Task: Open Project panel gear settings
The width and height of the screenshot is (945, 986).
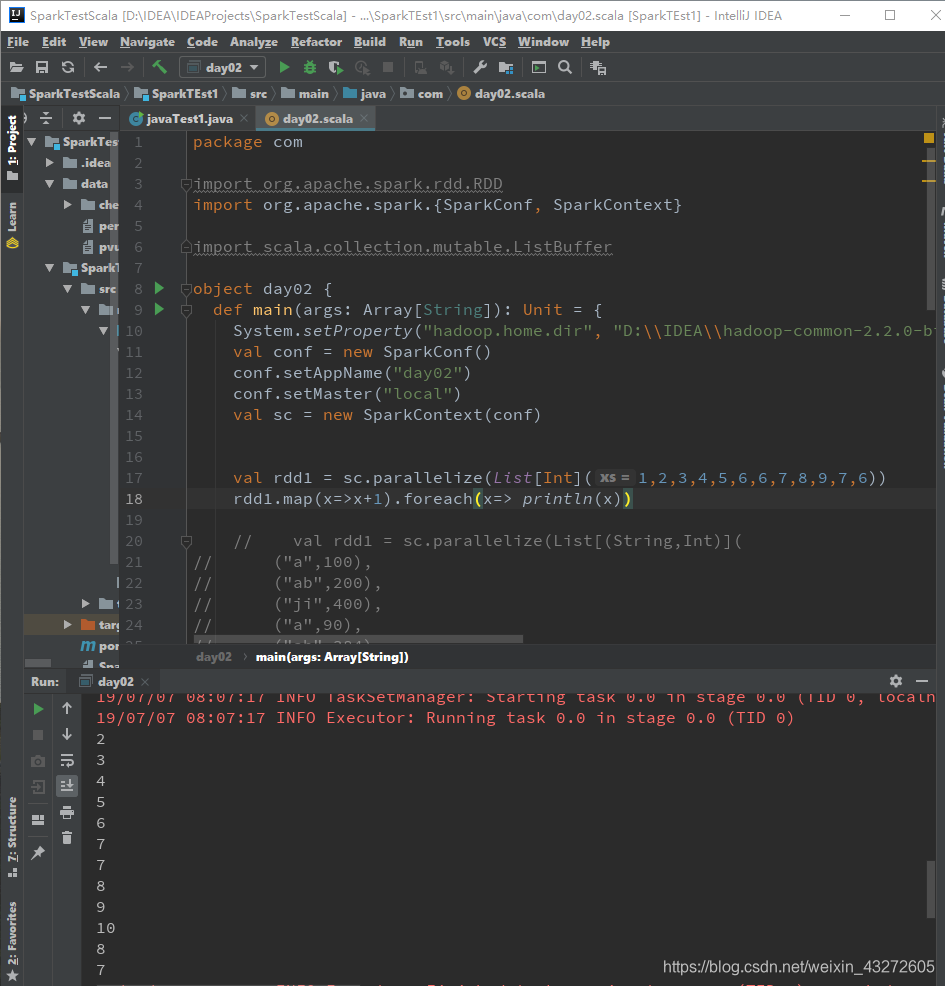Action: pos(79,118)
